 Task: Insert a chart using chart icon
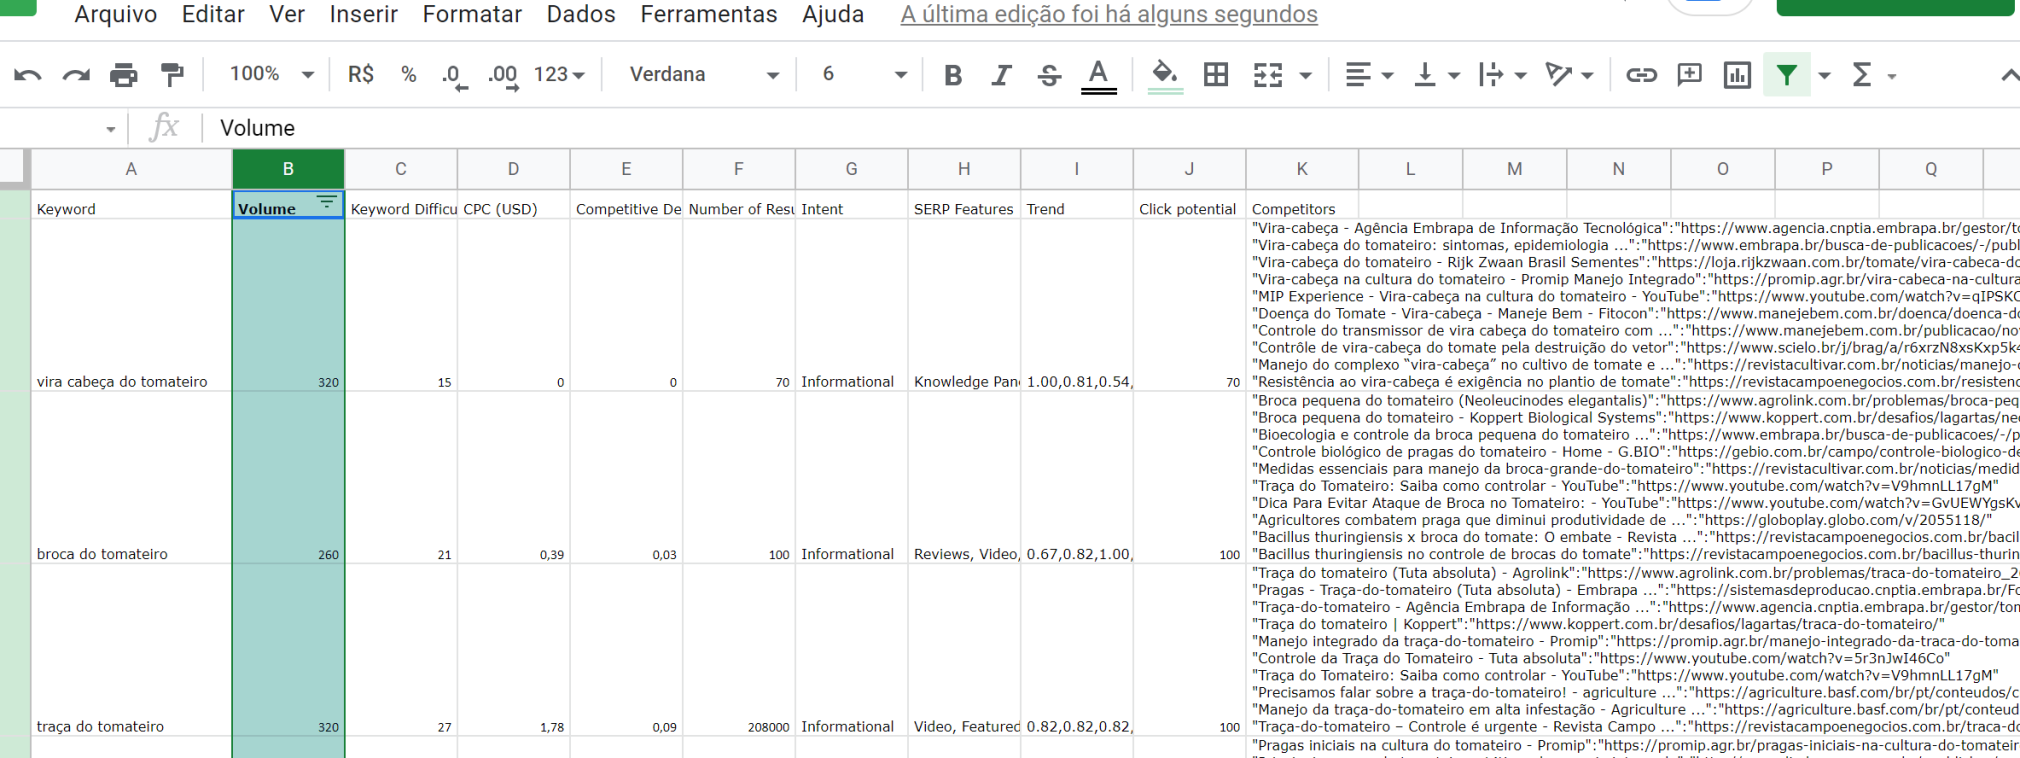[x=1737, y=75]
